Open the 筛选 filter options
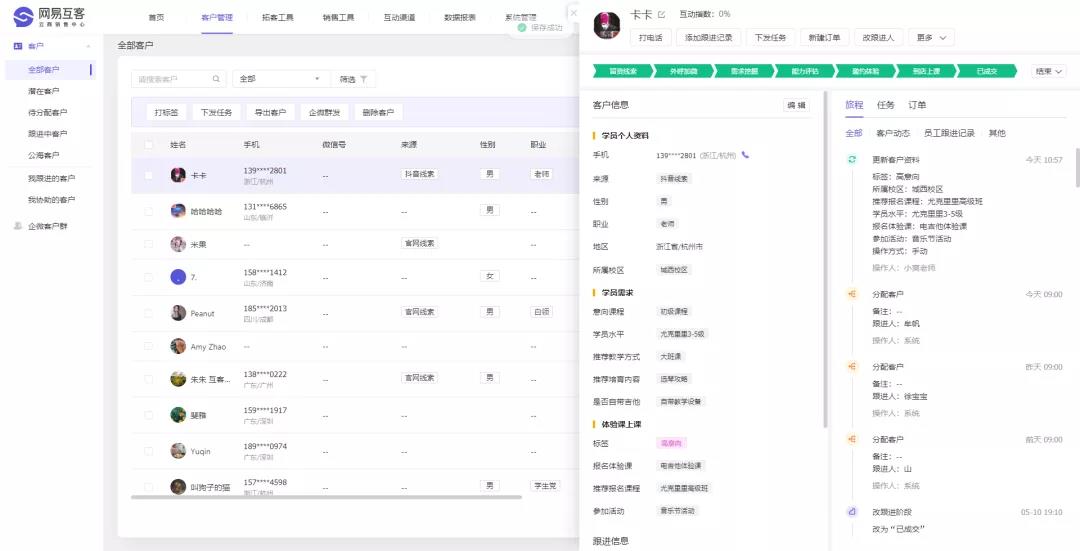Viewport: 1080px width, 551px height. [353, 79]
